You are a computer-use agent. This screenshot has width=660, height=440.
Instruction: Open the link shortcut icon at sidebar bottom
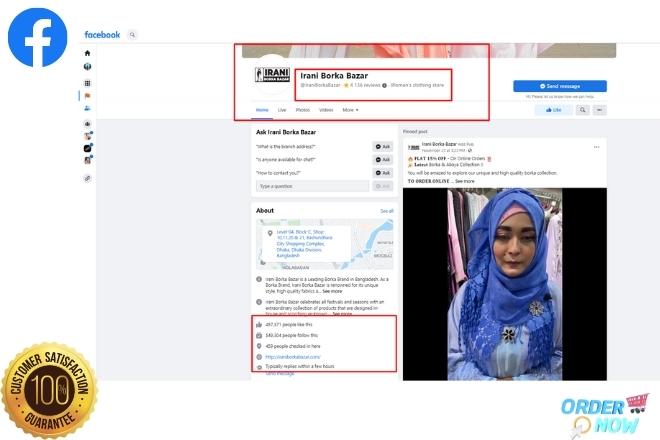pyautogui.click(x=88, y=179)
